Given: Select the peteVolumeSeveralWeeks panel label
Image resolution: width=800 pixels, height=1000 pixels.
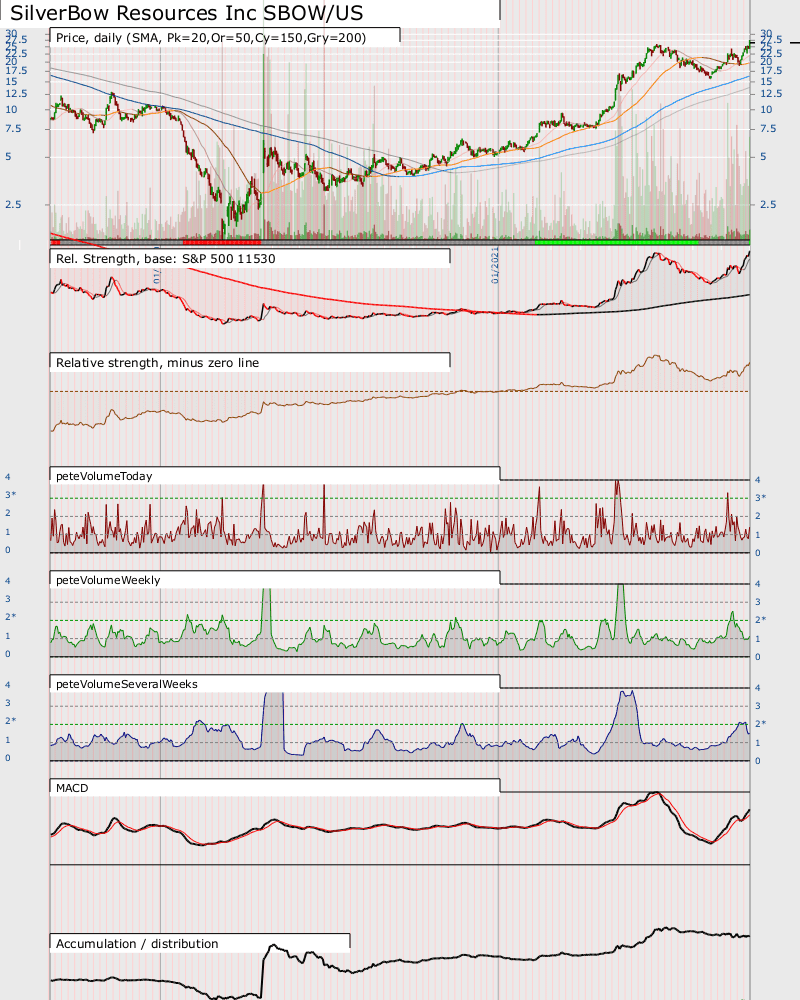Looking at the screenshot, I should pos(127,684).
